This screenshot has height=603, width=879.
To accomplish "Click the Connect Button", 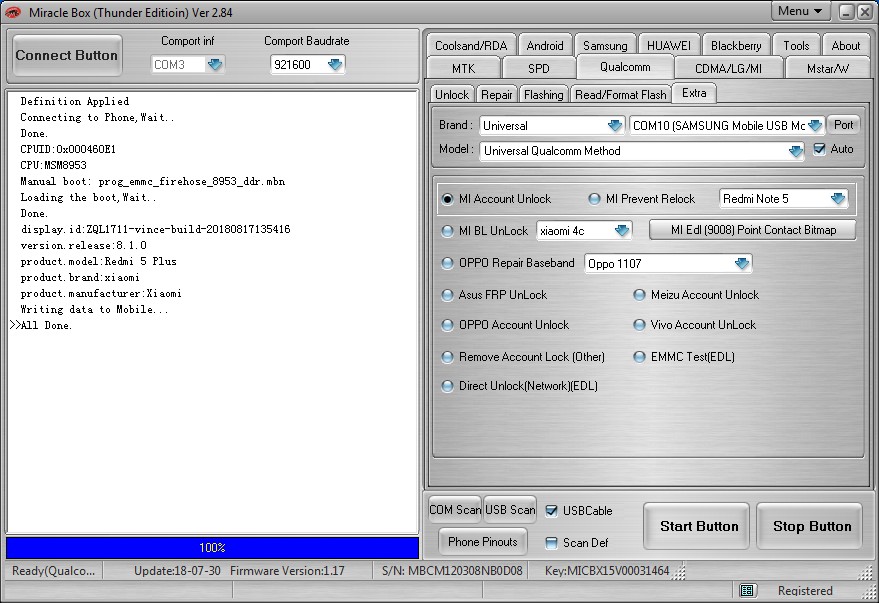I will (67, 55).
